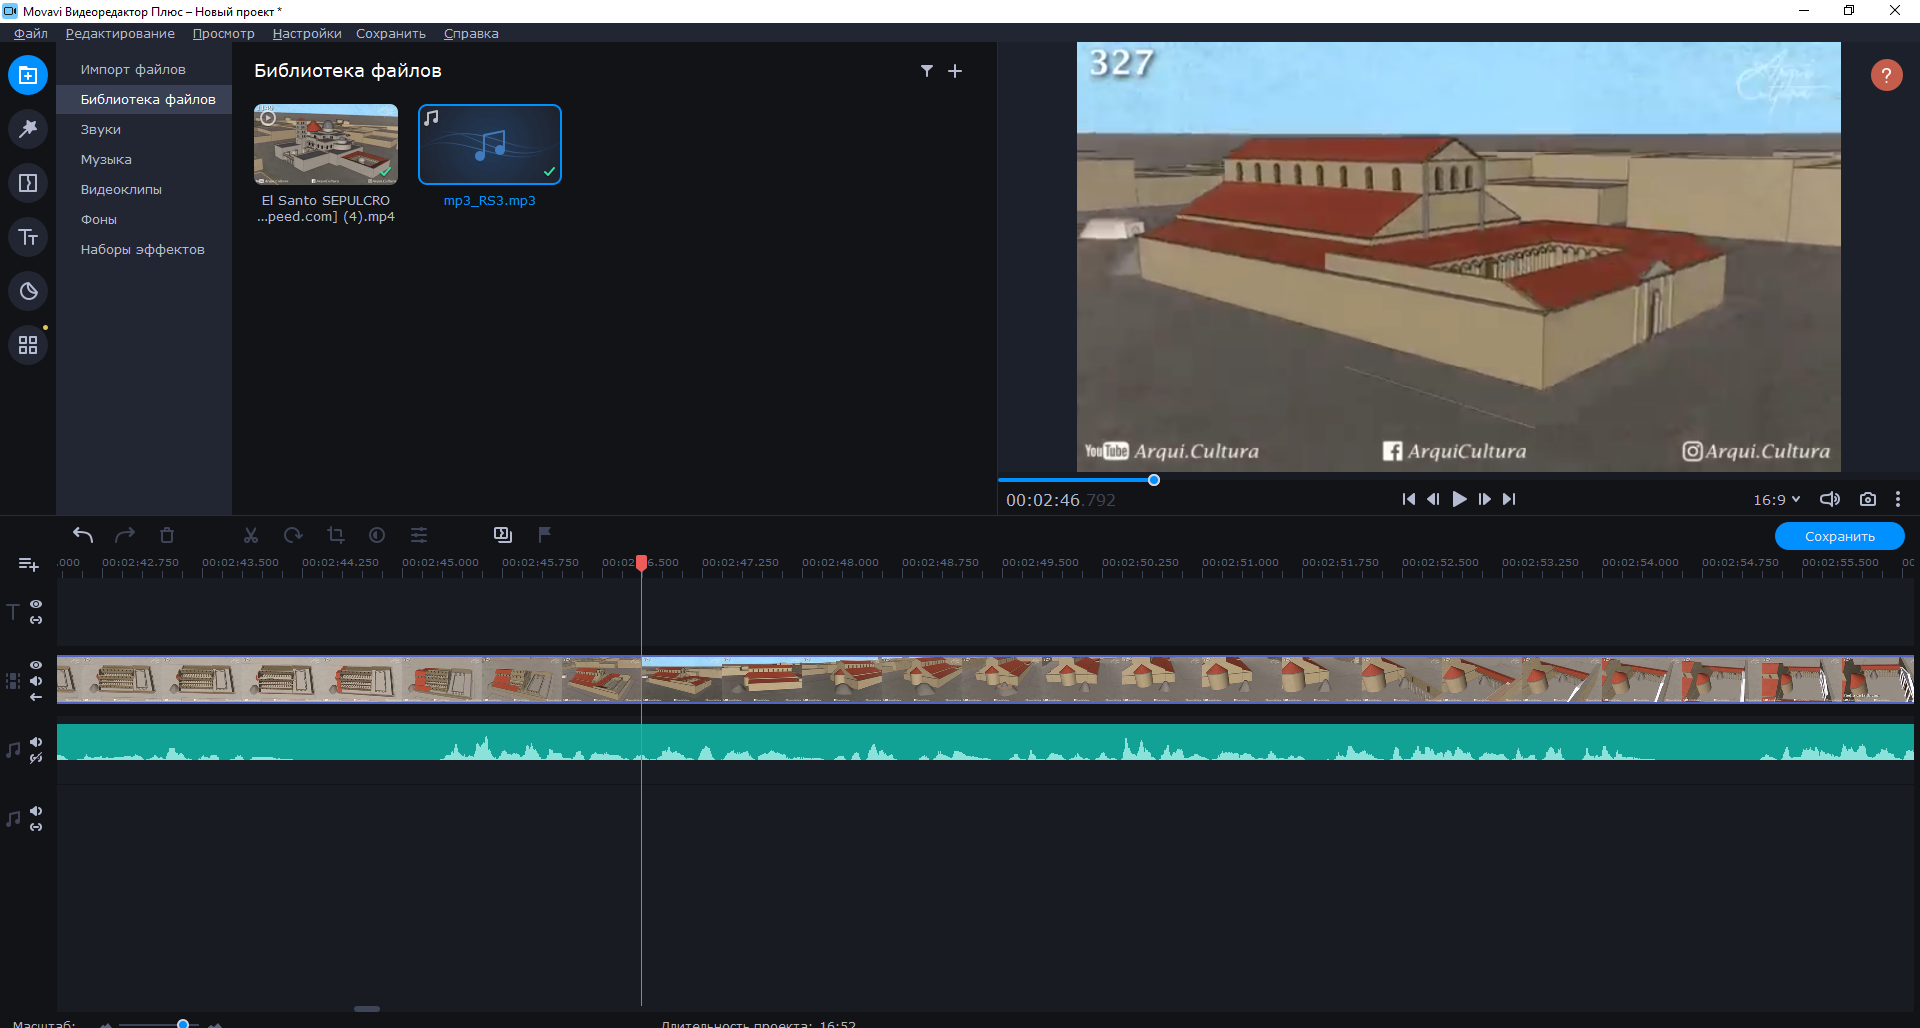Undo the last action
The height and width of the screenshot is (1028, 1920).
pos(83,535)
